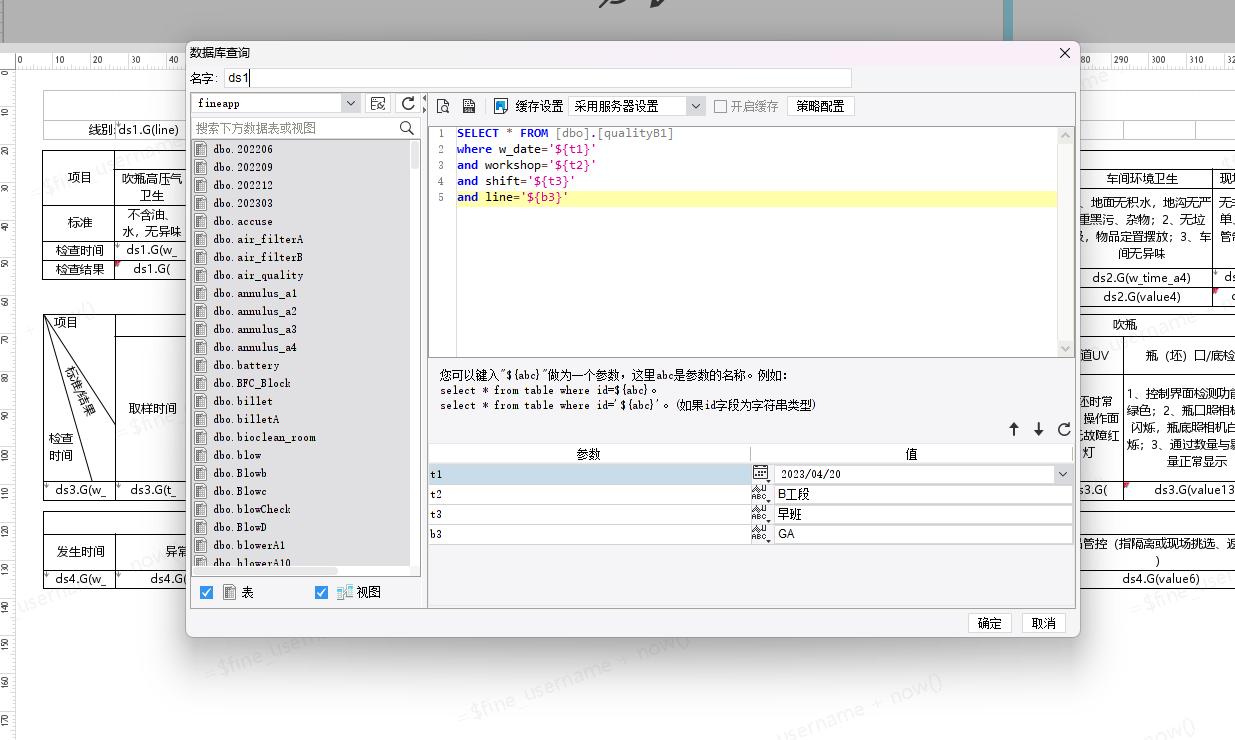Viewport: 1235px width, 740px height.
Task: Click SQL editor scroll-down arrow
Action: point(1066,348)
